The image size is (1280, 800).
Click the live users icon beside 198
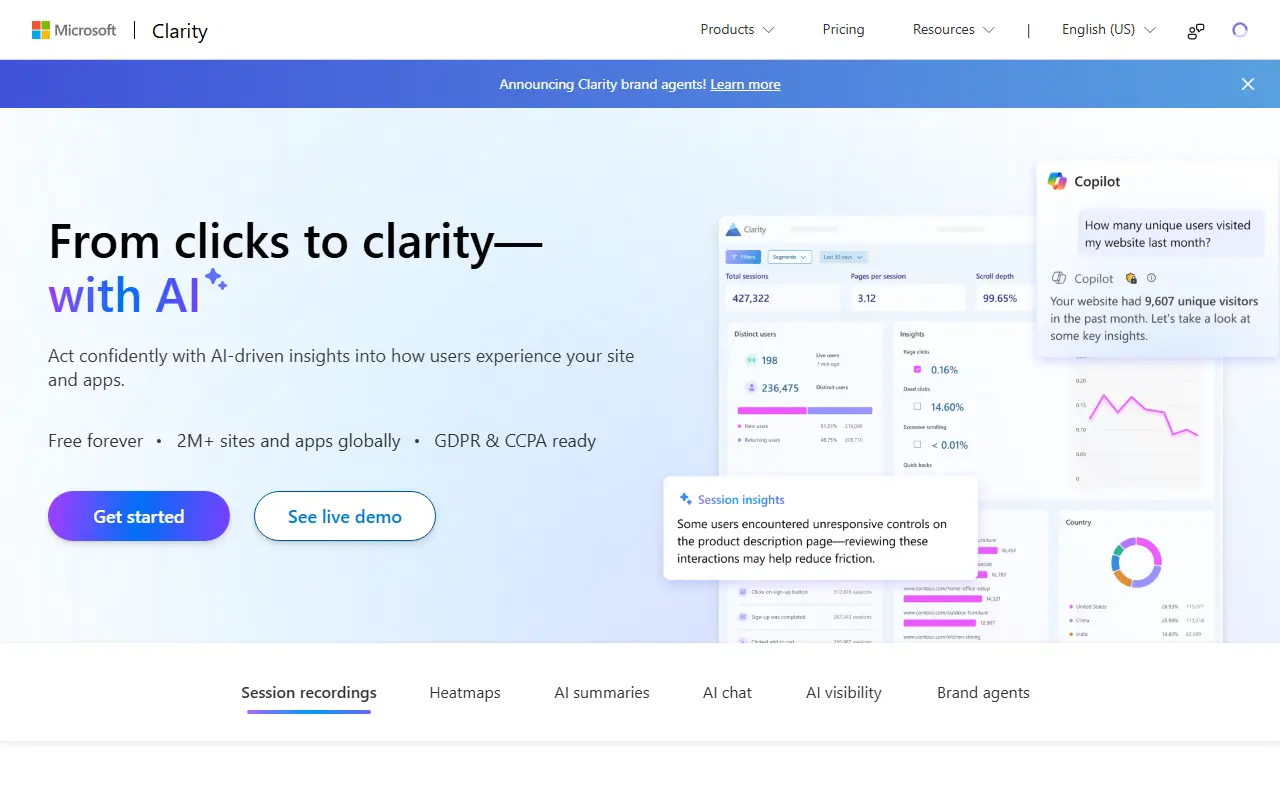tap(751, 360)
